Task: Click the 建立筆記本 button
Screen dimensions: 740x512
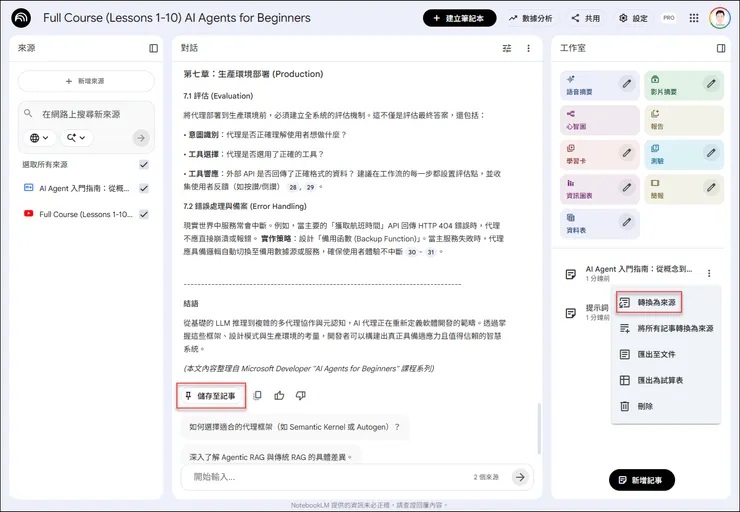Action: coord(459,18)
